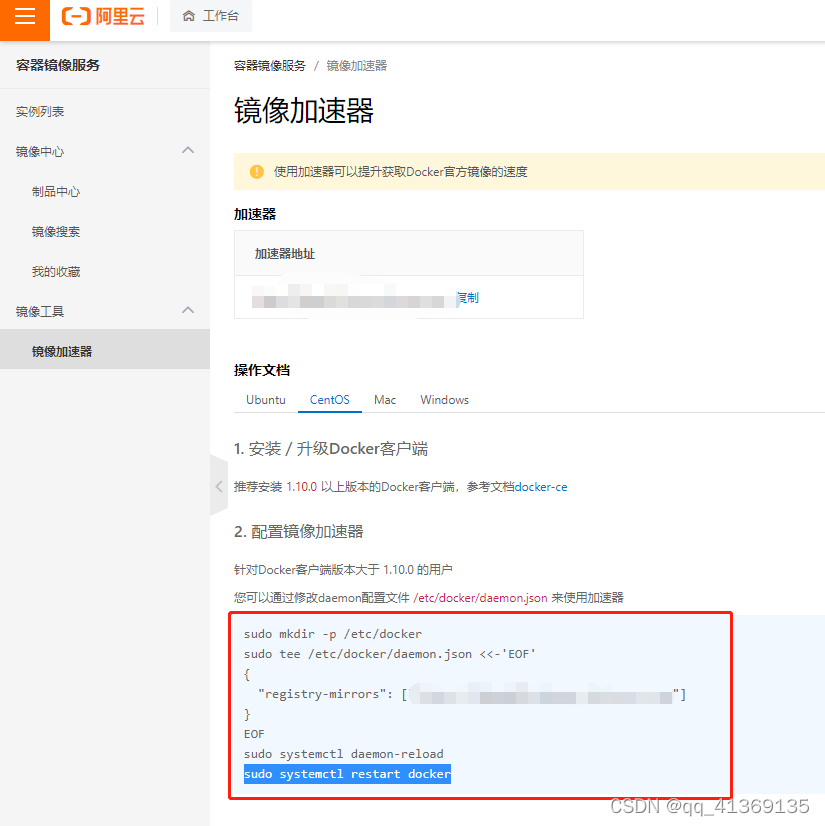Open the hamburger menu in top bar
The height and width of the screenshot is (826, 825).
(x=25, y=16)
